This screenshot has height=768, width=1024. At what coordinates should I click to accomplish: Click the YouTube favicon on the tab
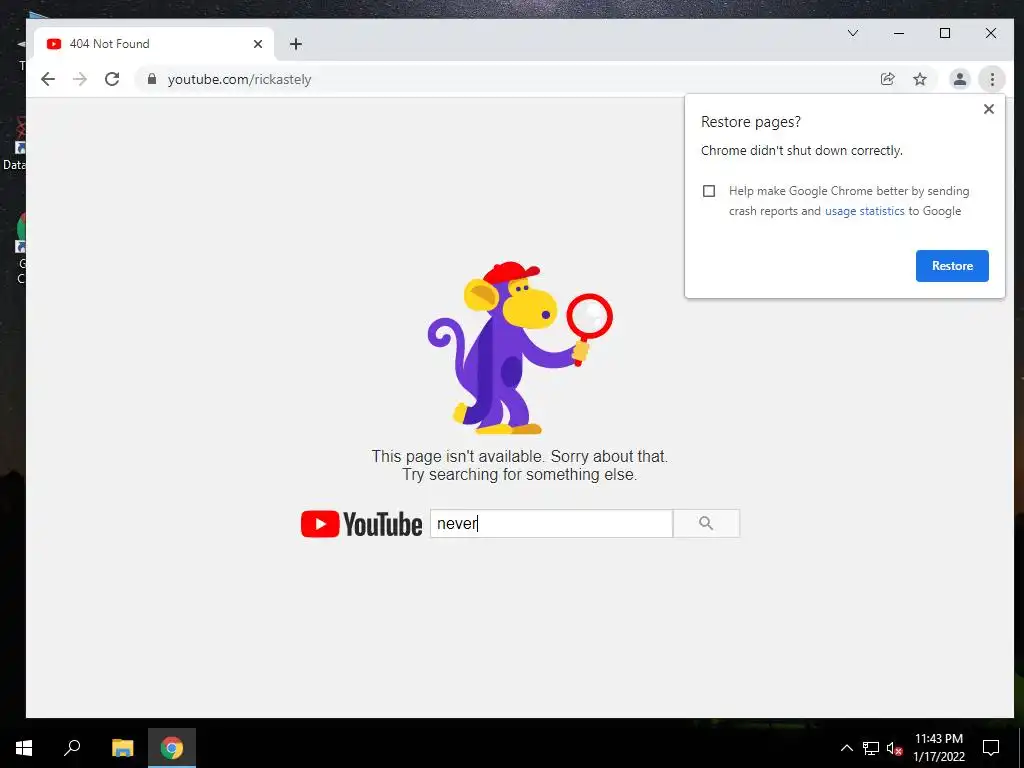(x=54, y=44)
